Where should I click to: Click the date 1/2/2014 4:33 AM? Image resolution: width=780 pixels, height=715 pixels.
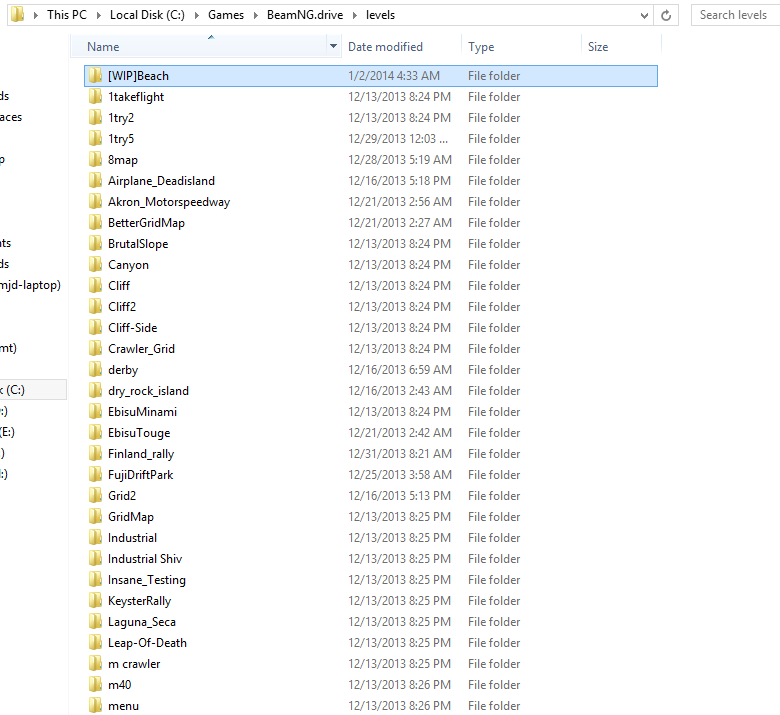394,76
